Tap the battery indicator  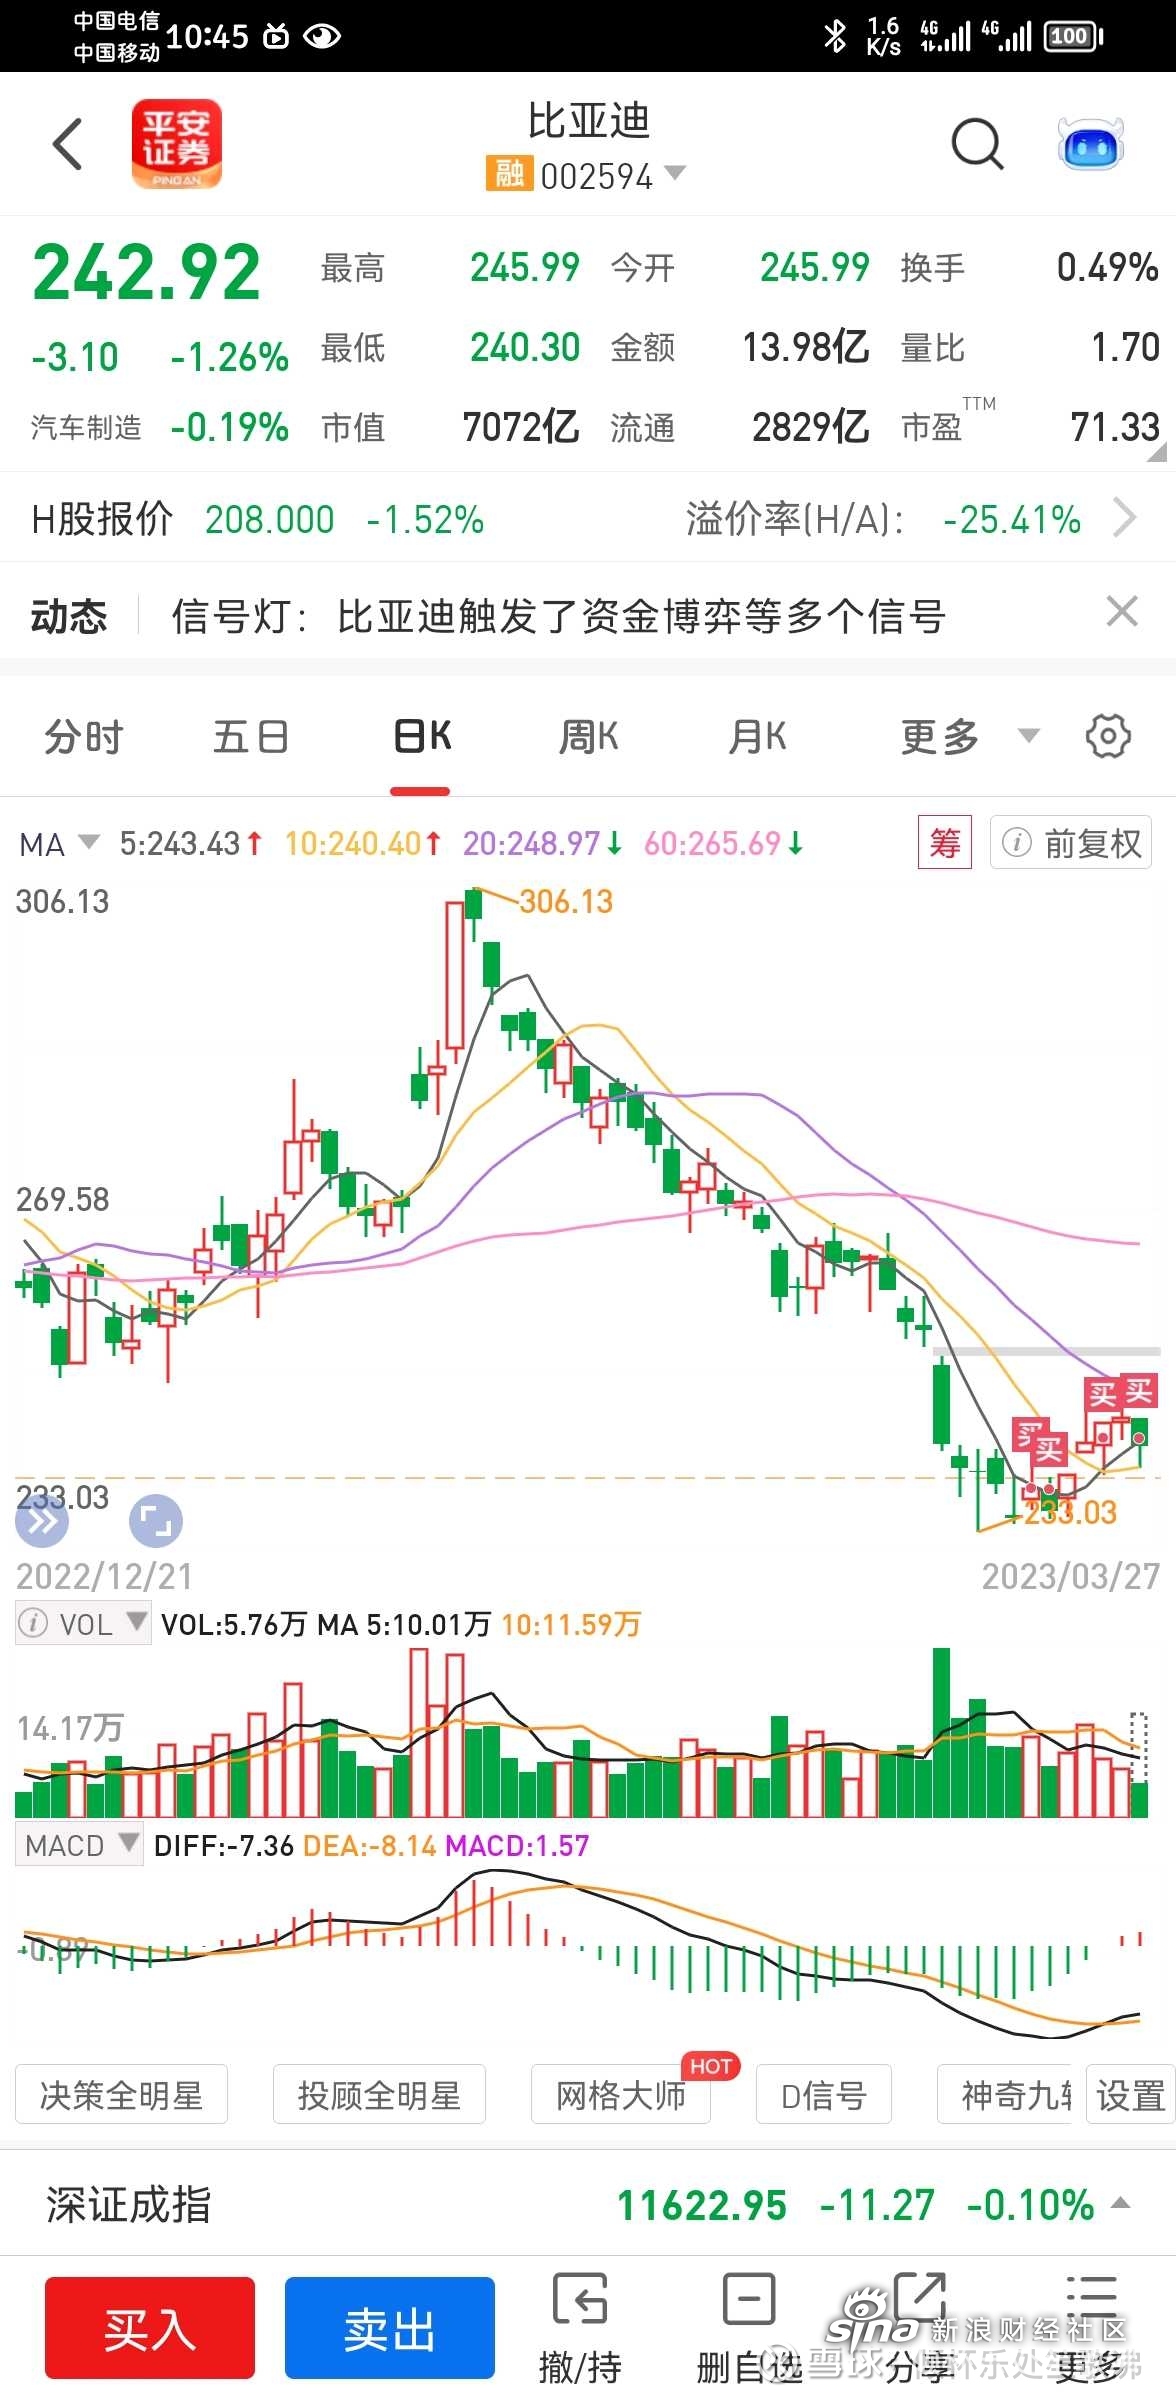click(x=1073, y=37)
